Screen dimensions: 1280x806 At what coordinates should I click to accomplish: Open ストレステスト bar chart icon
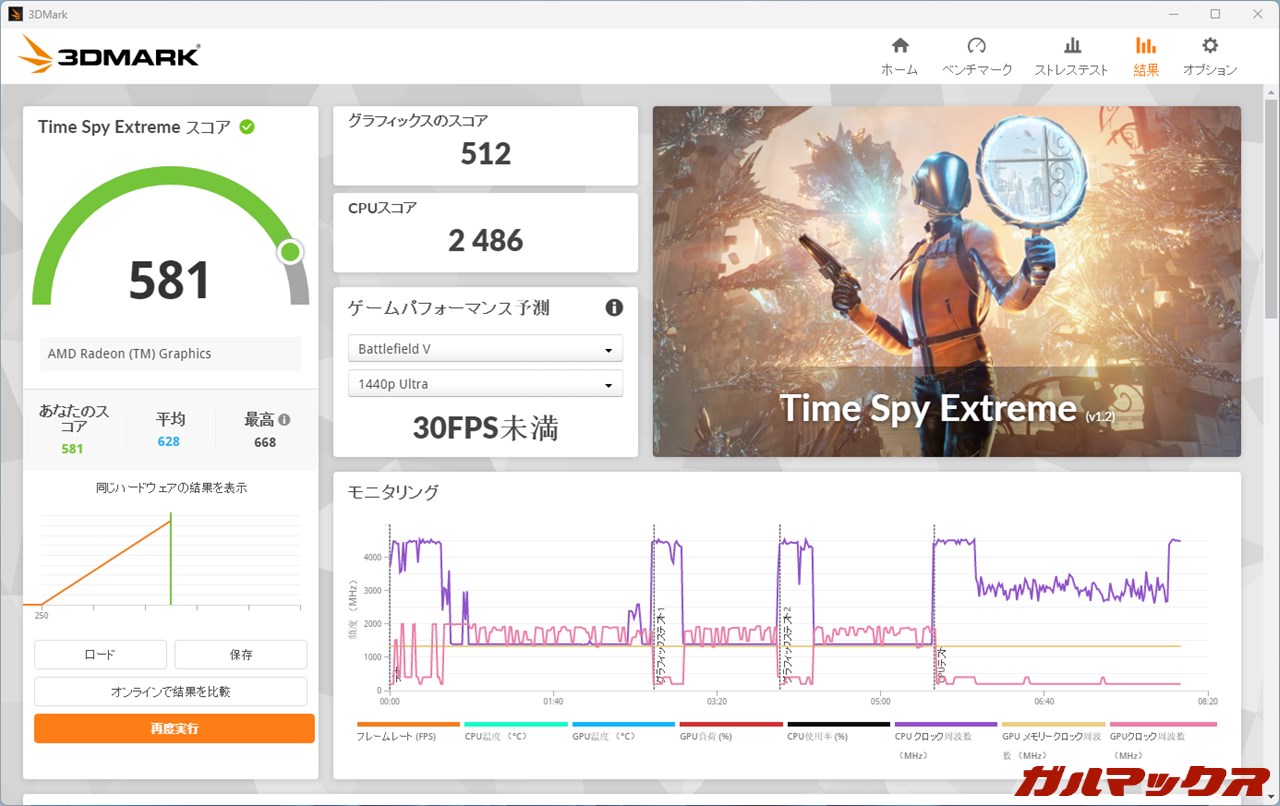(x=1071, y=46)
